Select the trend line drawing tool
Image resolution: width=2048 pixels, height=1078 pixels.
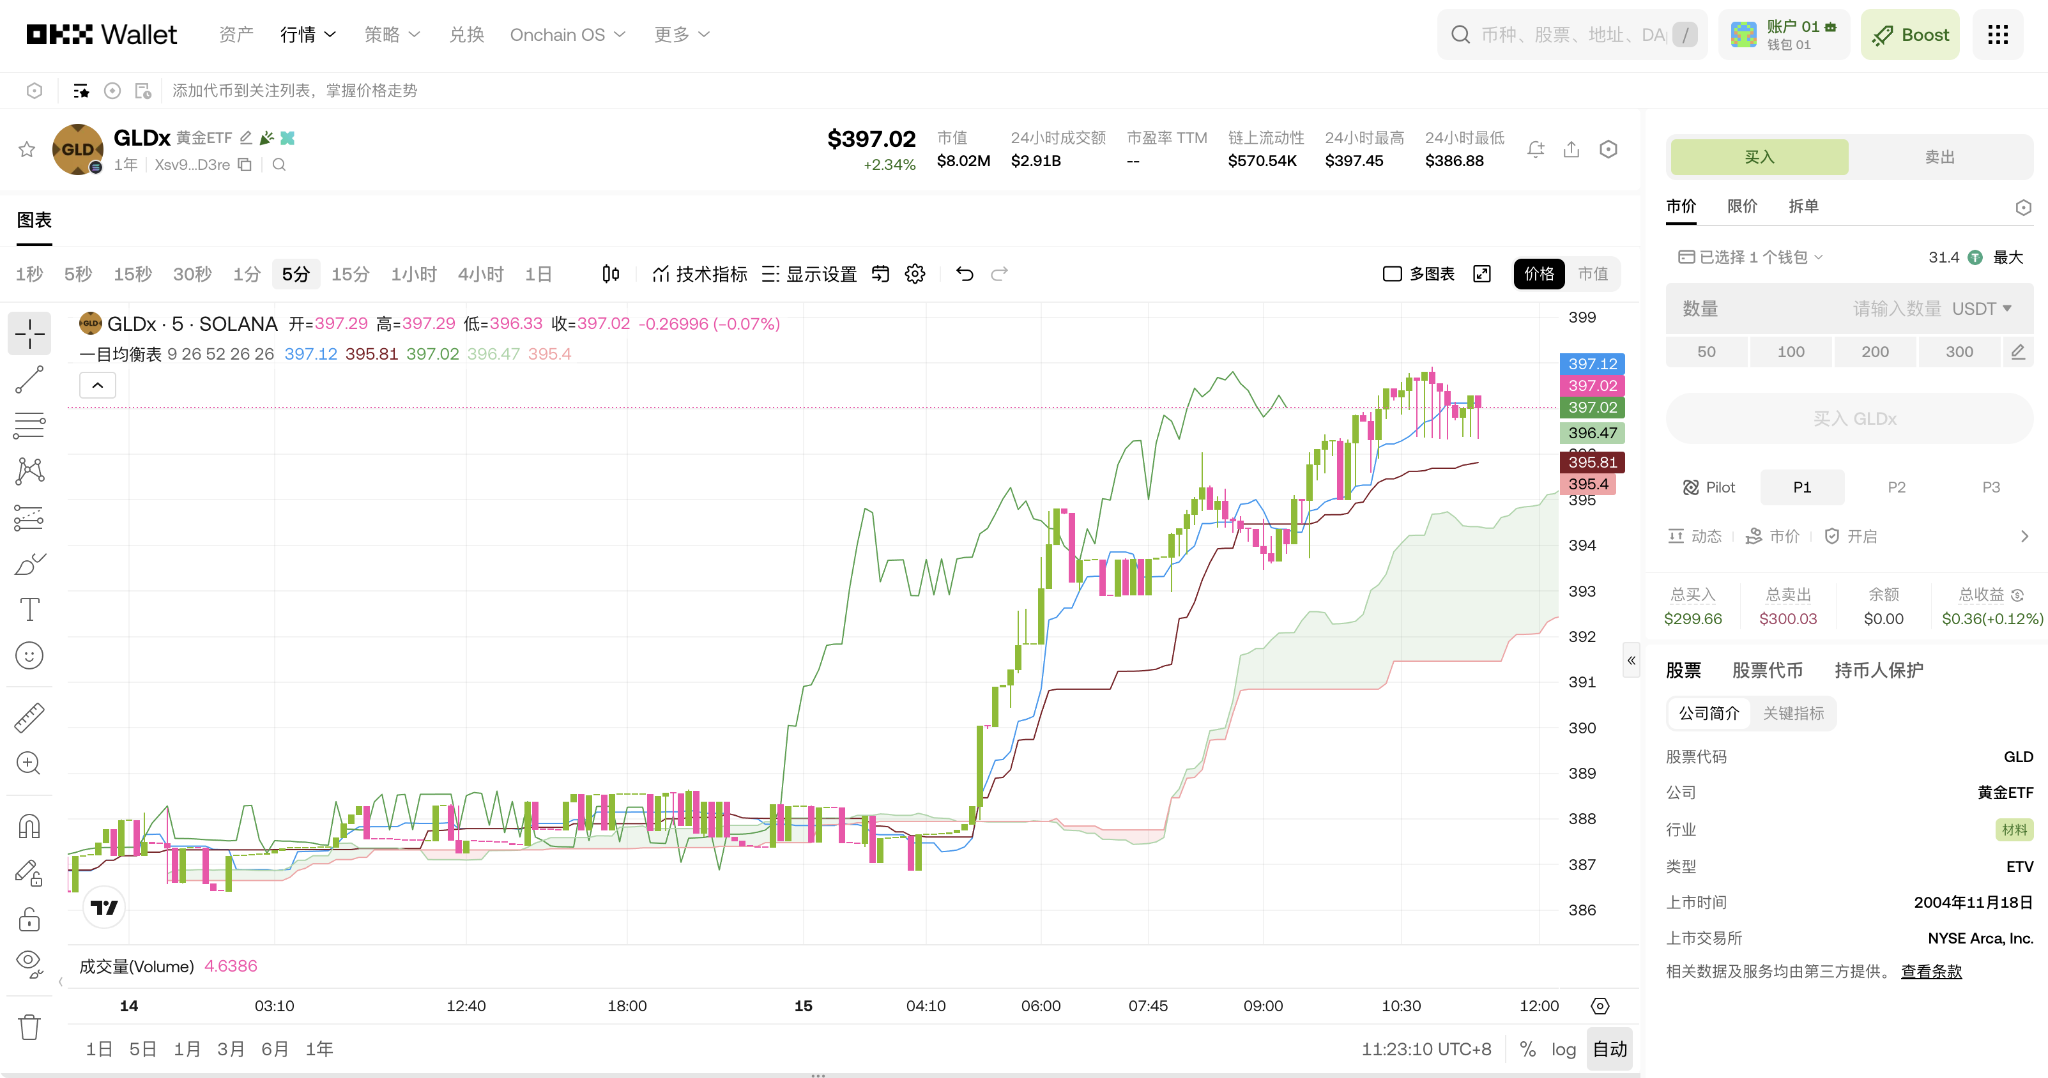30,379
